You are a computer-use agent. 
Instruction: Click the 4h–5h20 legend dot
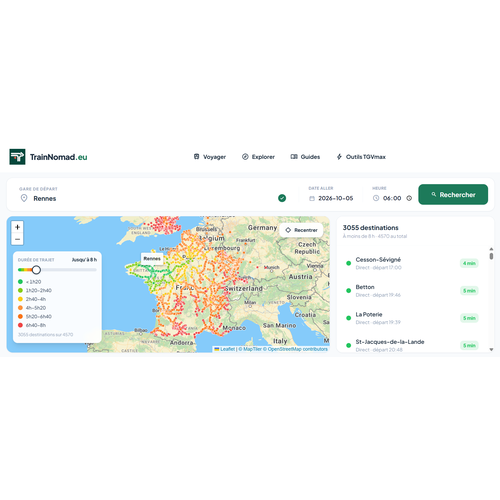(x=20, y=308)
